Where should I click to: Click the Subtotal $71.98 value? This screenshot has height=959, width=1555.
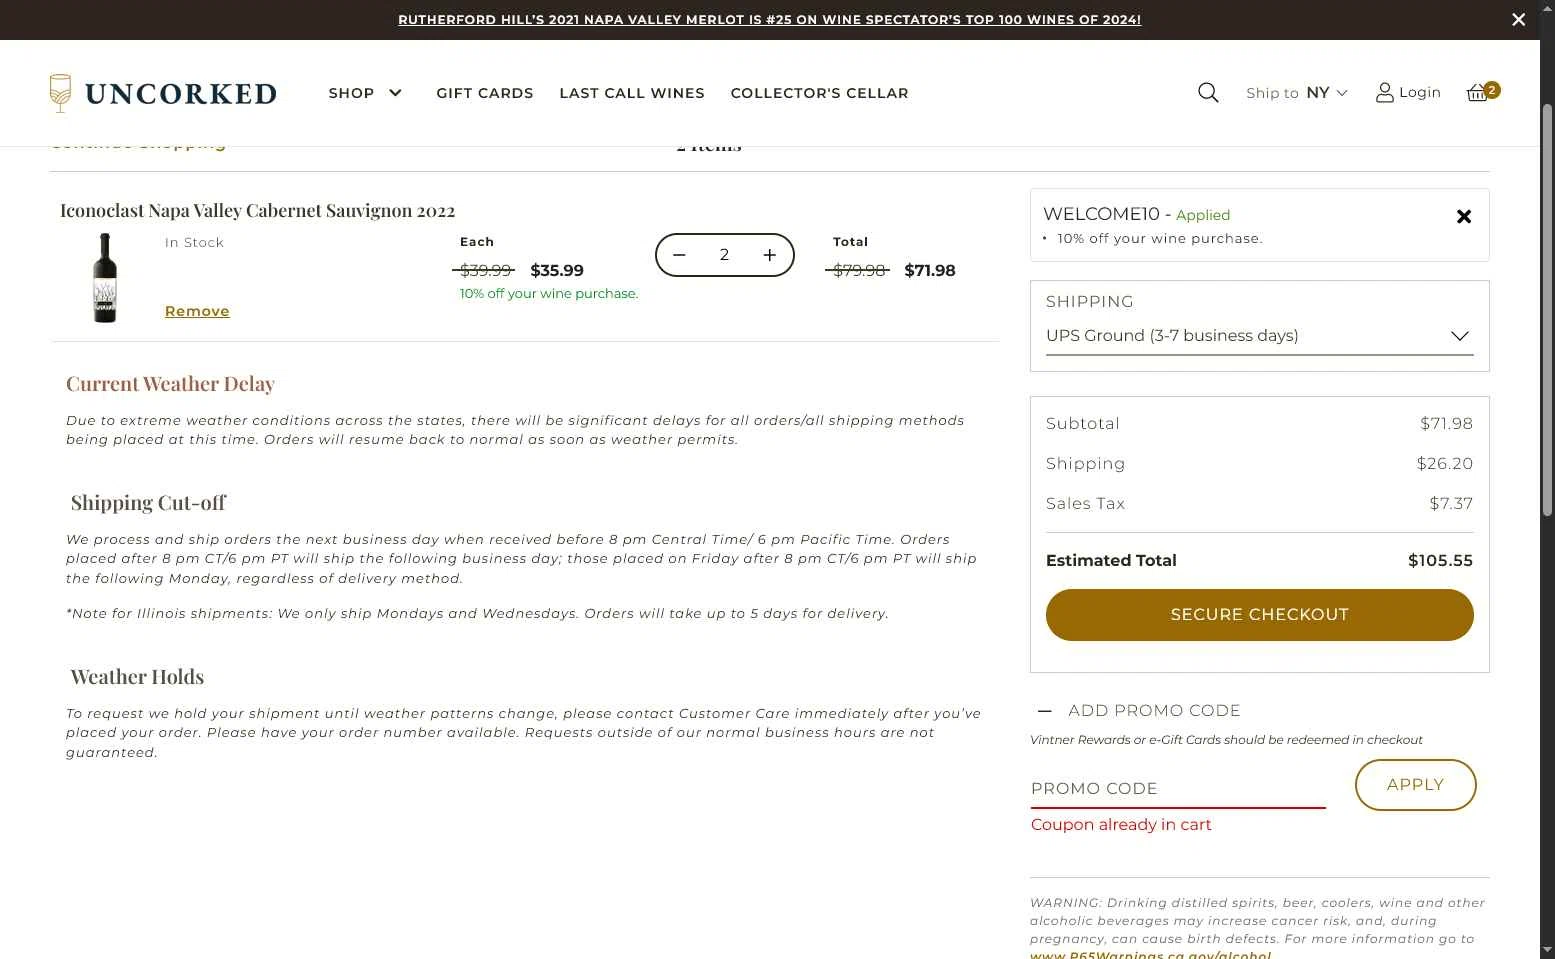pyautogui.click(x=1446, y=424)
